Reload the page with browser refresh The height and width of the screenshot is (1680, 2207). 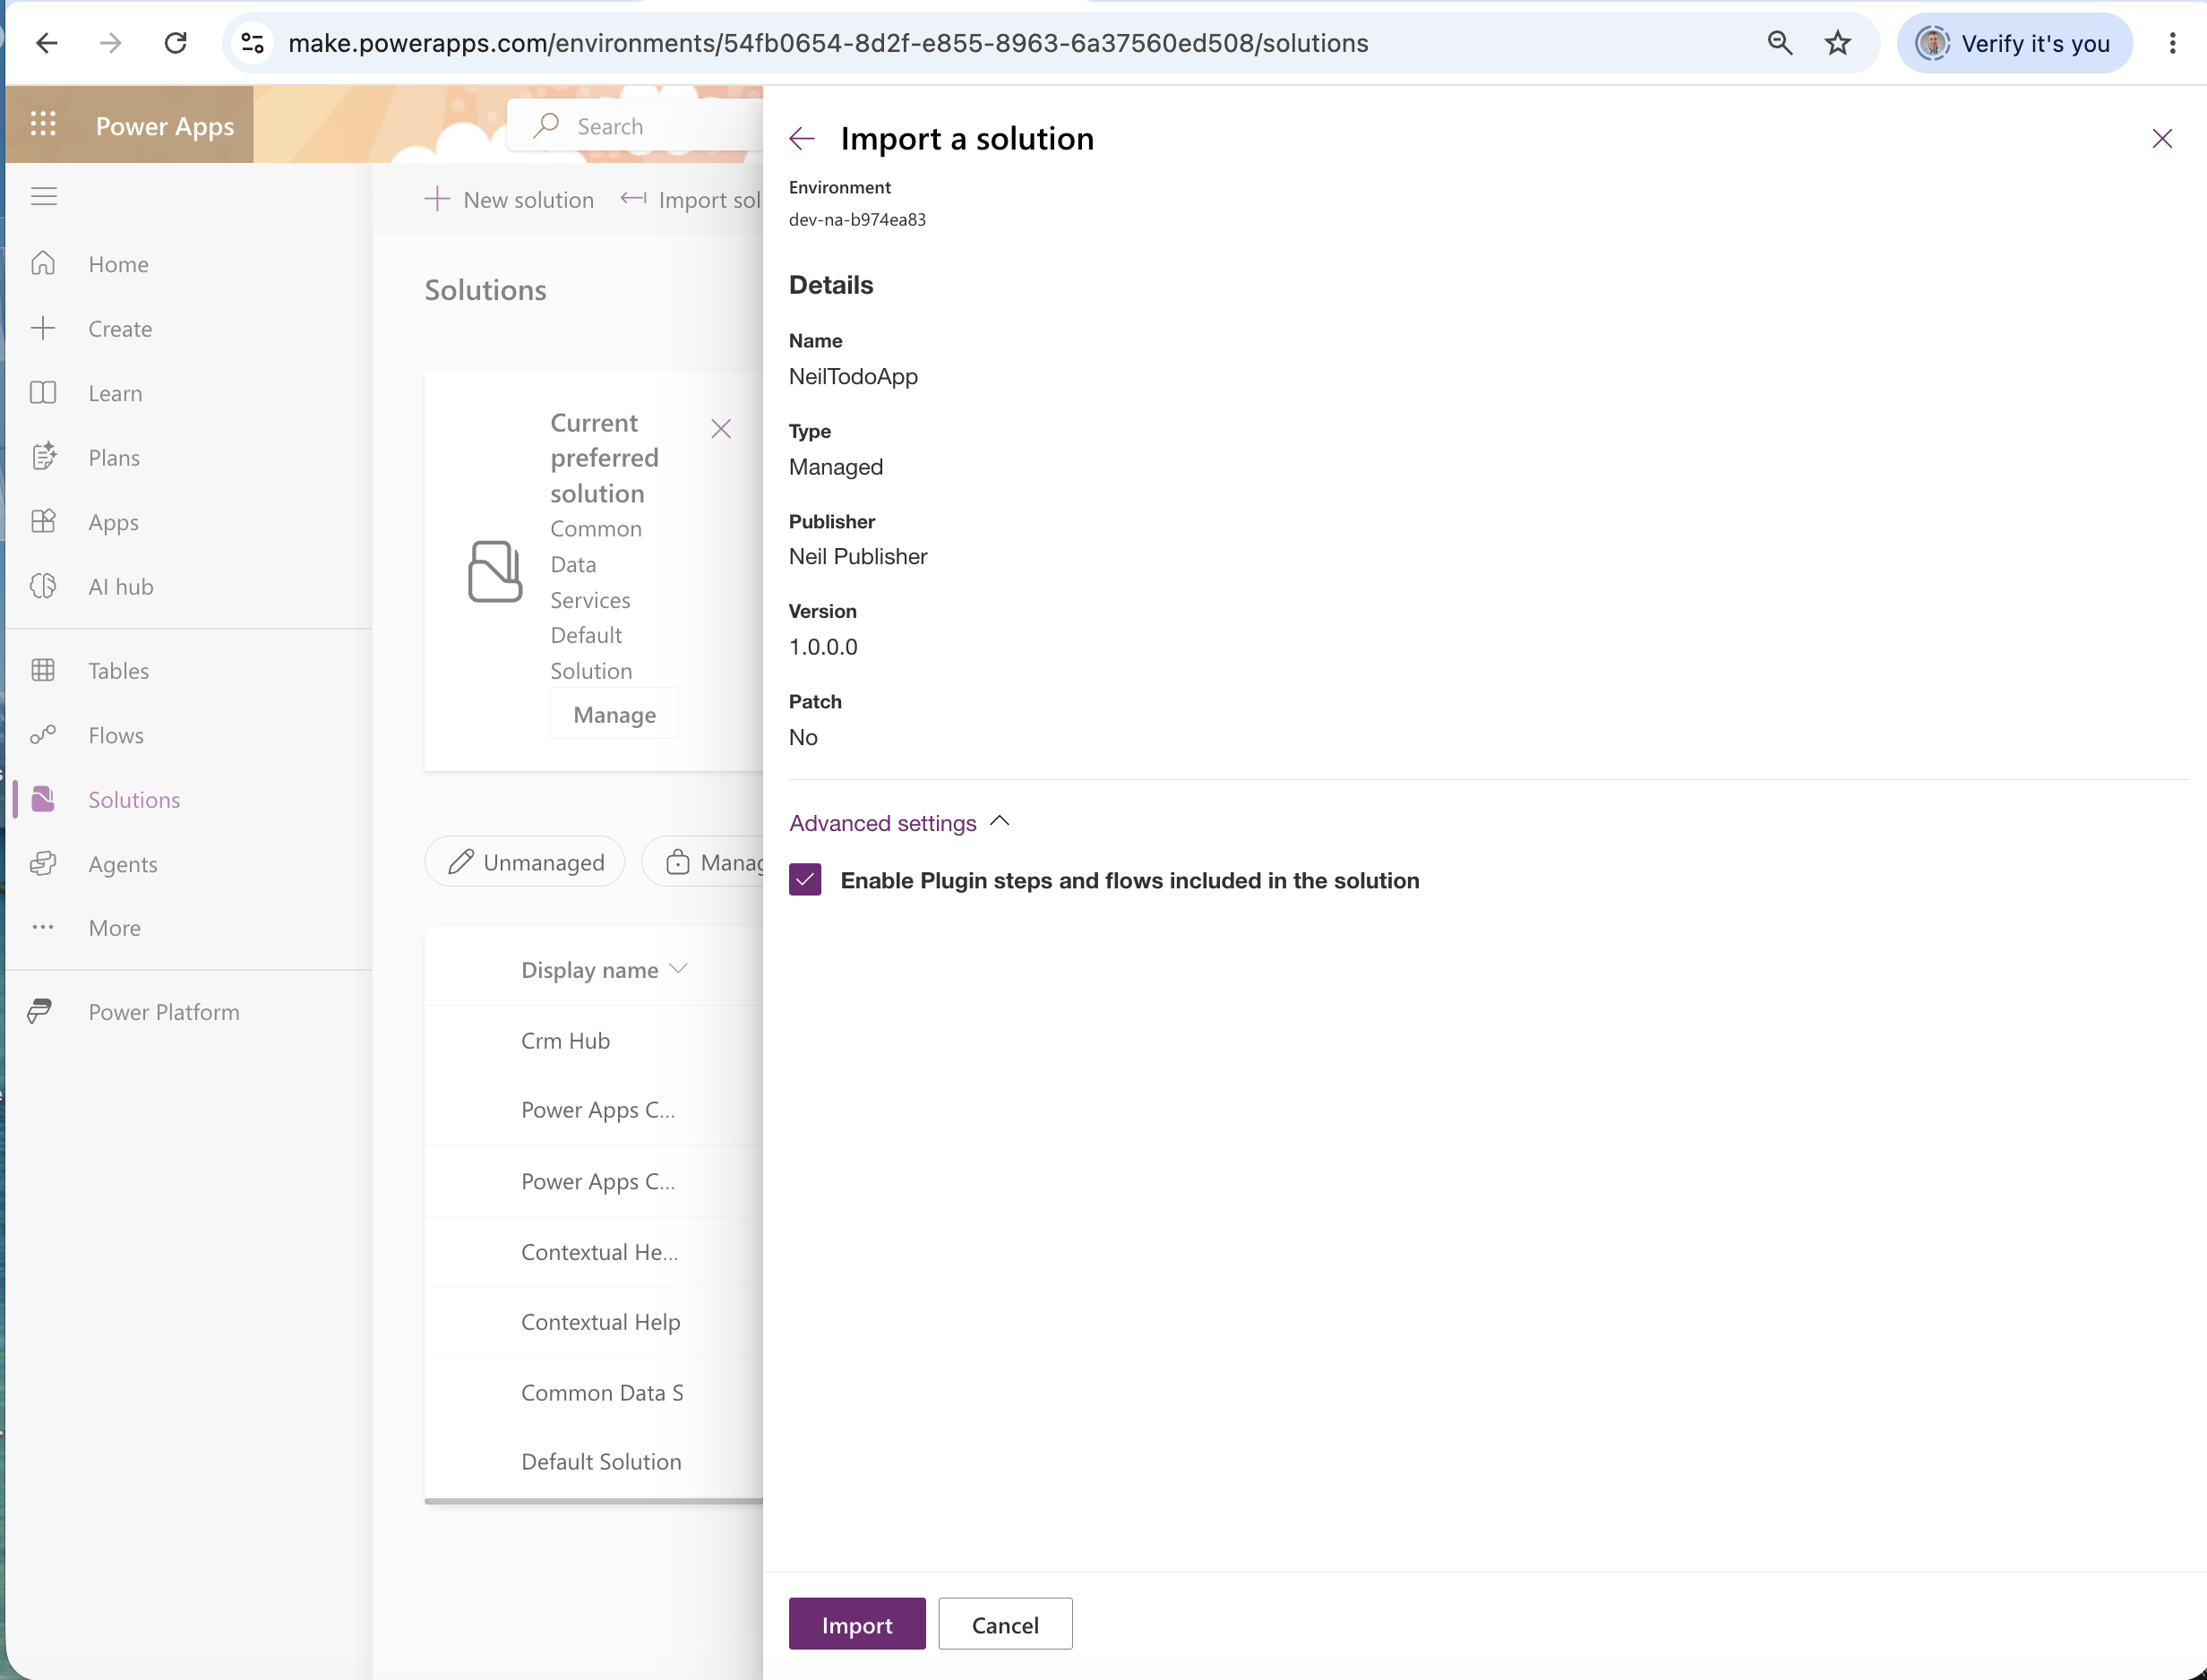tap(176, 43)
